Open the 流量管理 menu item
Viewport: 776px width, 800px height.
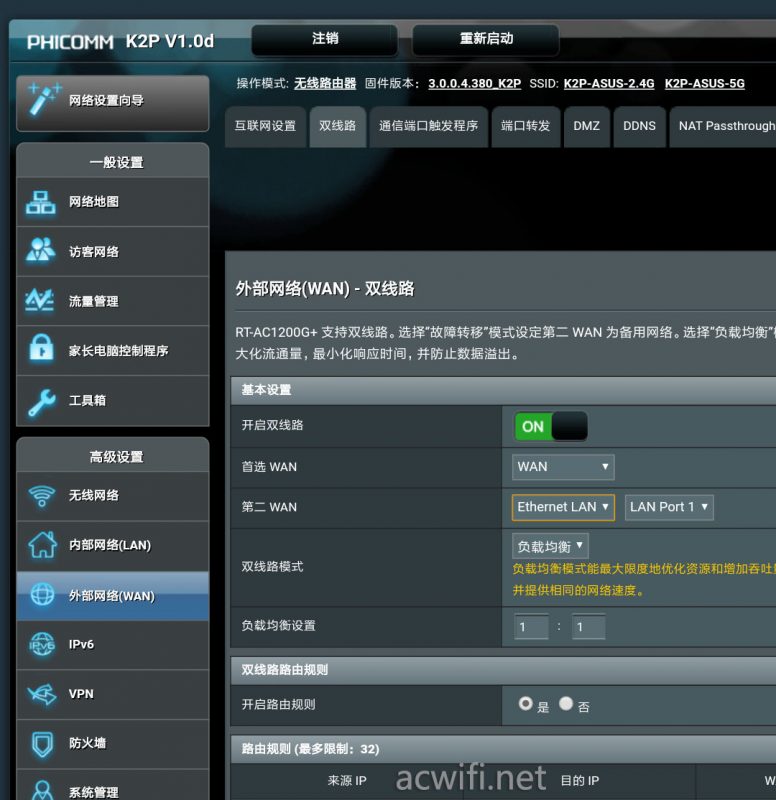click(113, 301)
